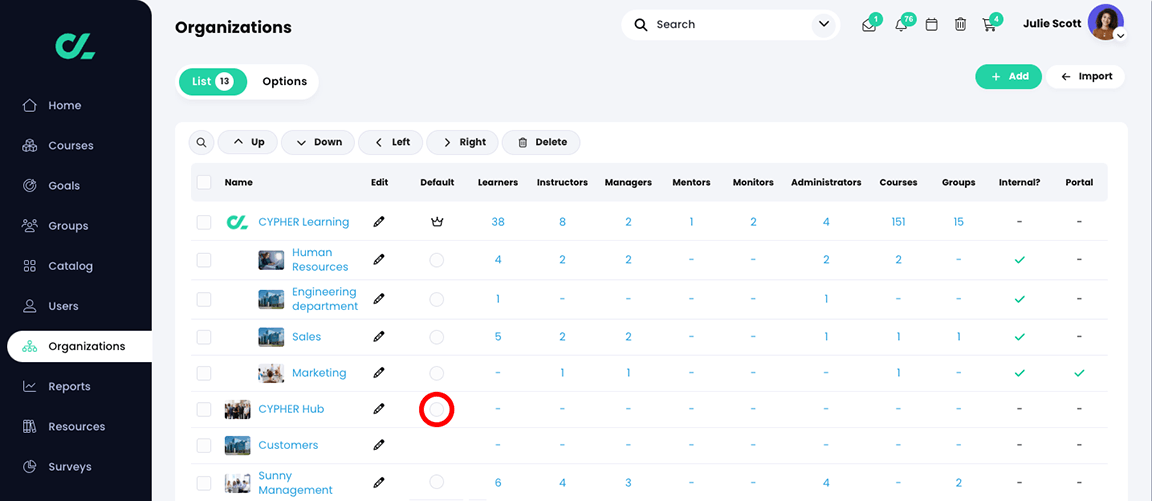Screen dimensions: 1152x501
Task: Click the search magnifier in top search bar
Action: point(641,25)
